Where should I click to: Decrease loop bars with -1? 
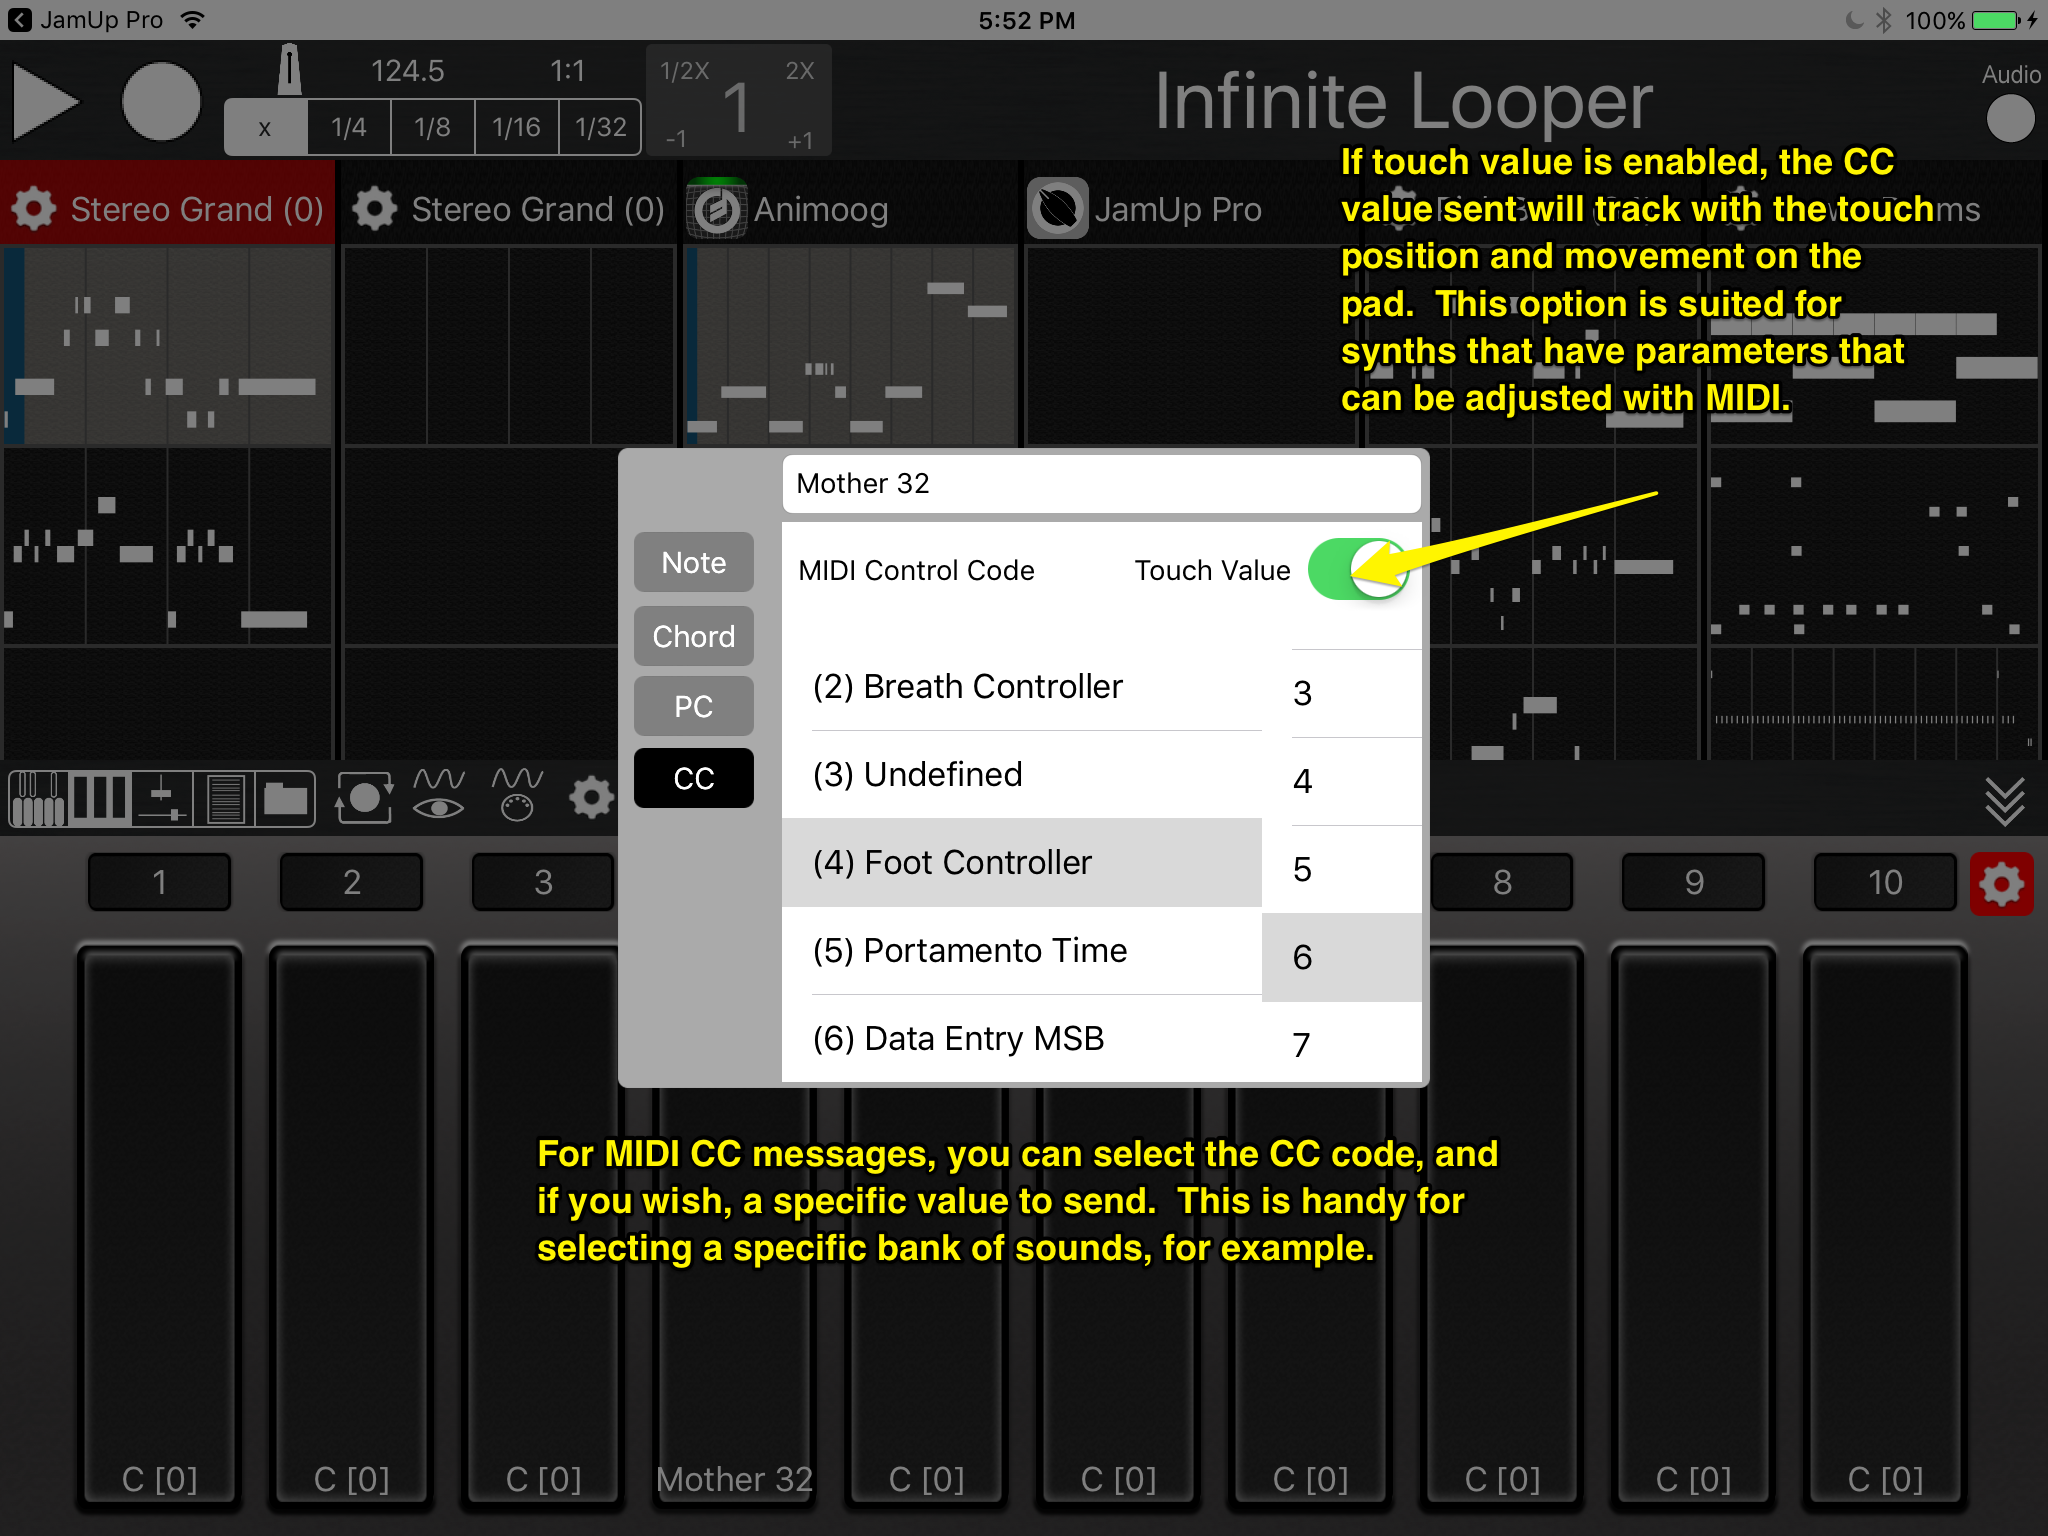coord(677,140)
